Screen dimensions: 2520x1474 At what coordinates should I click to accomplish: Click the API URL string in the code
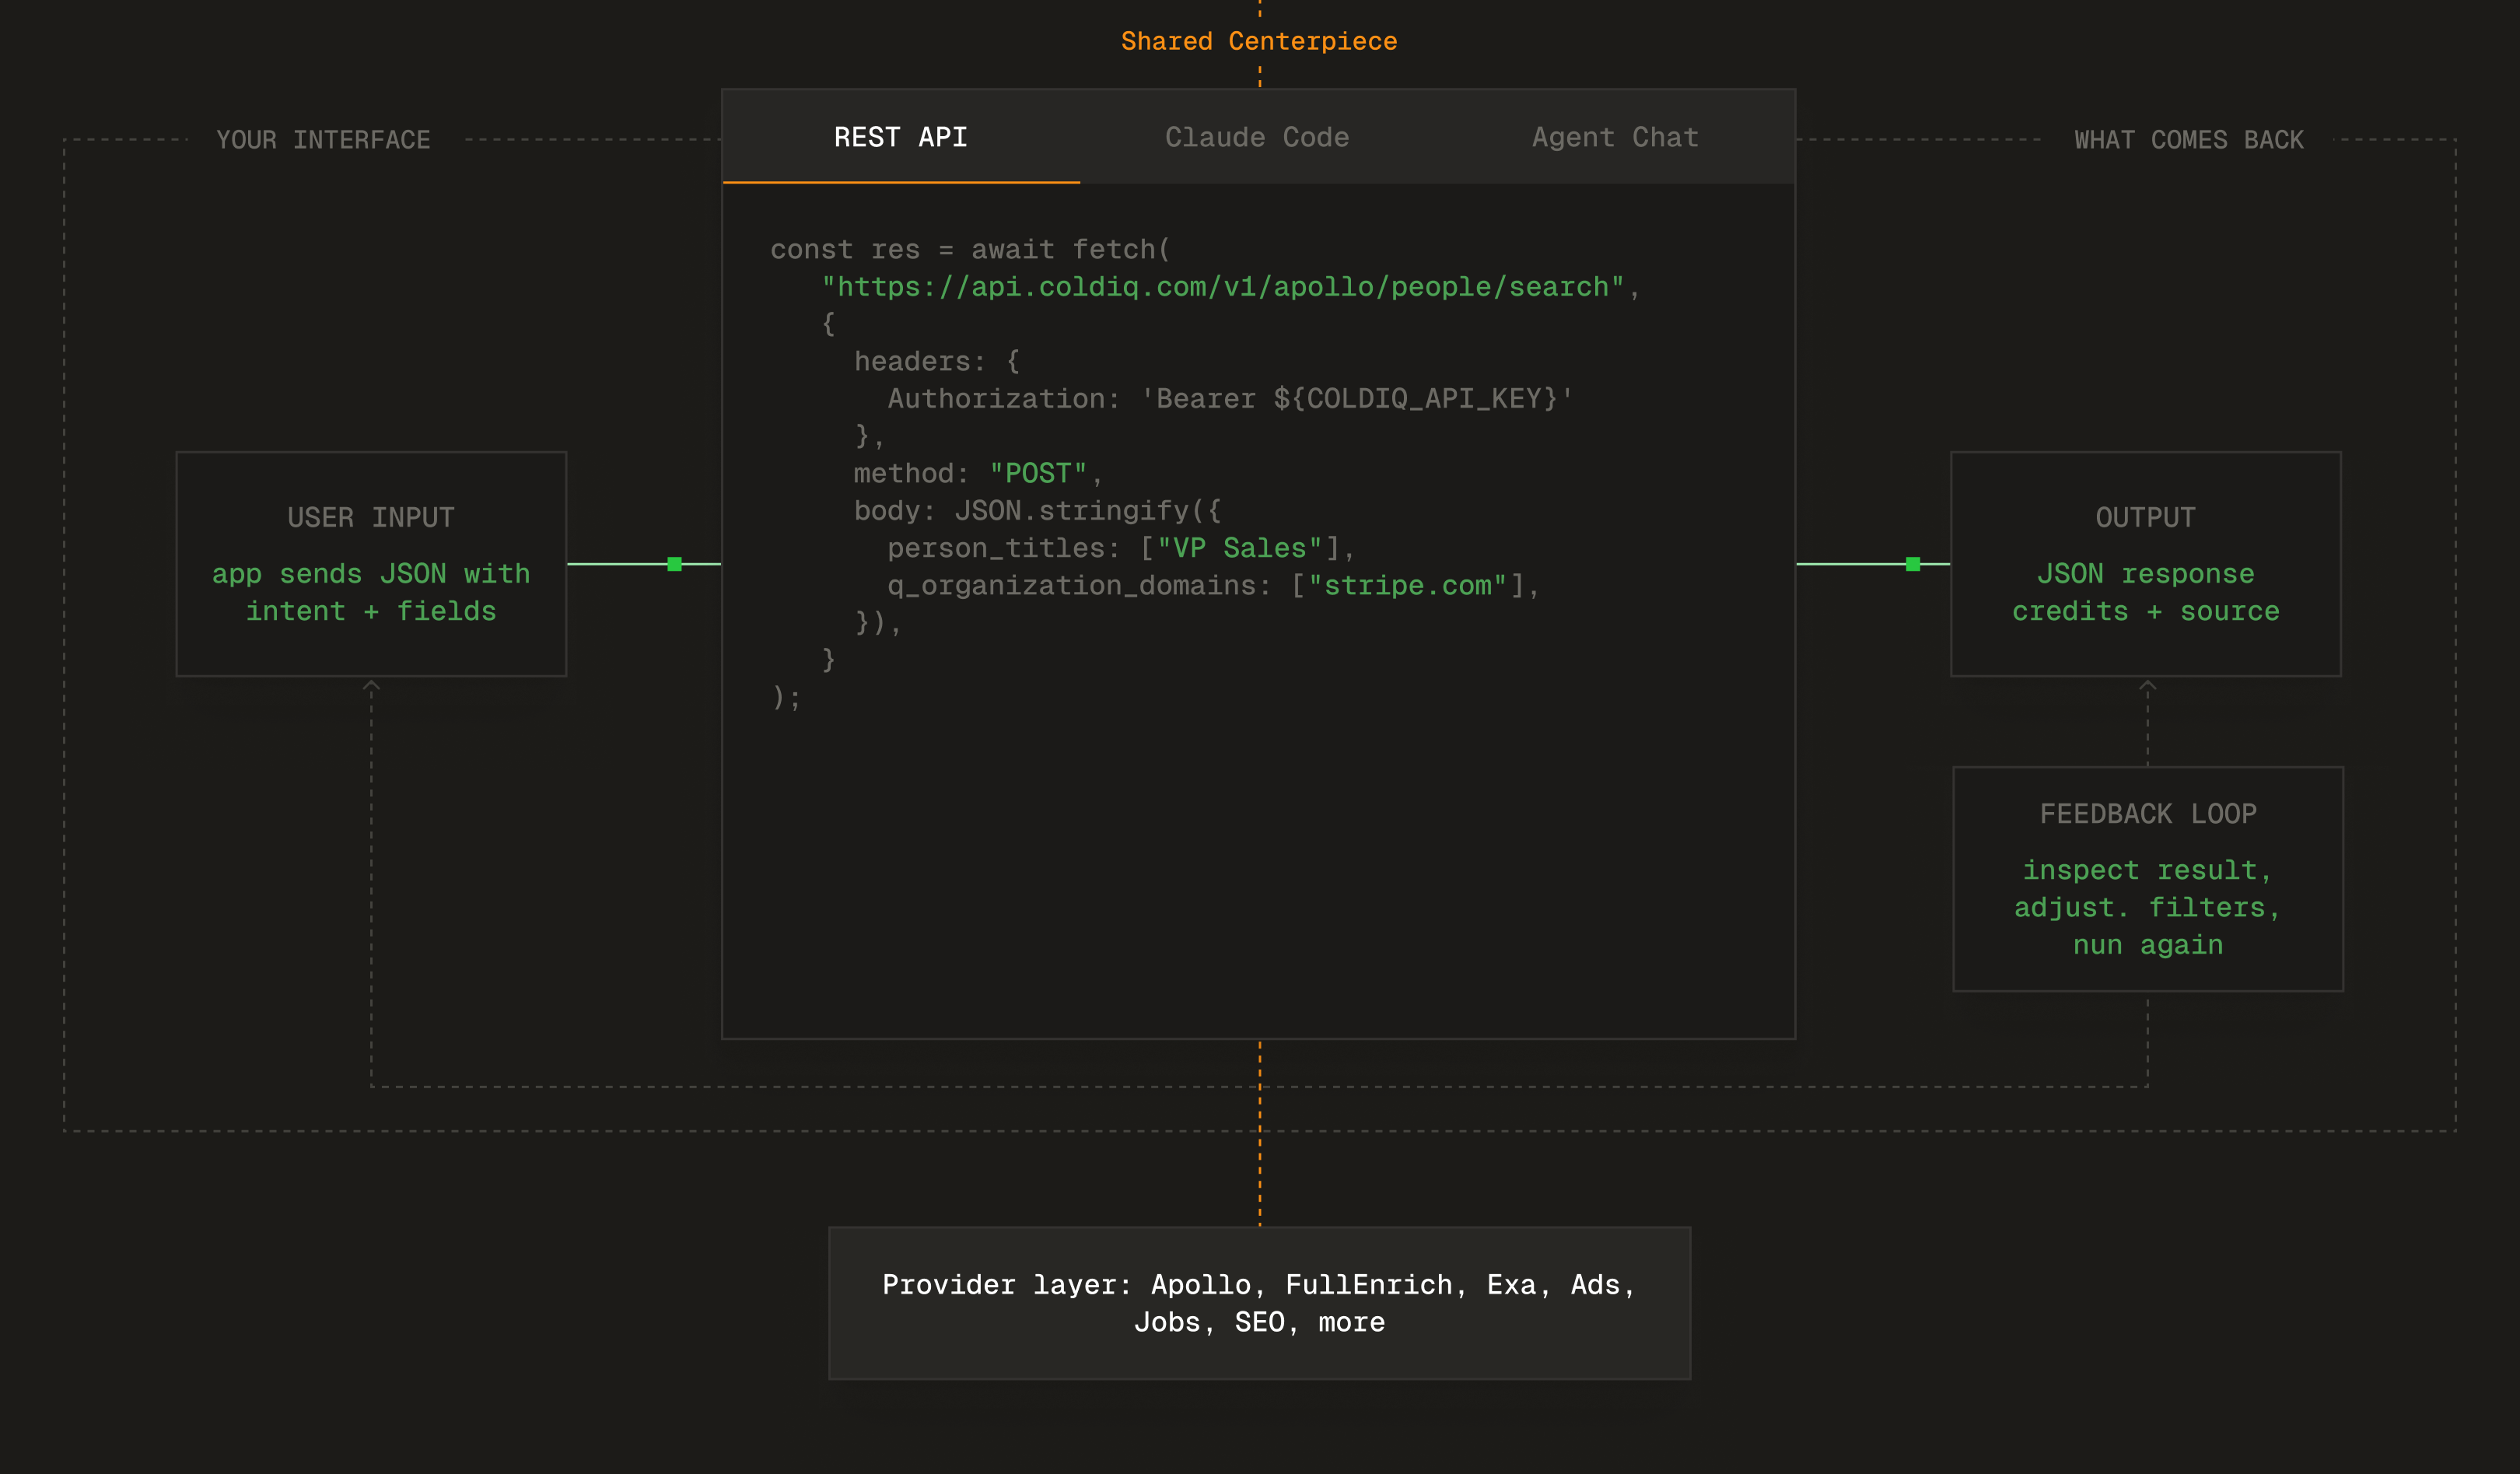coord(1222,287)
